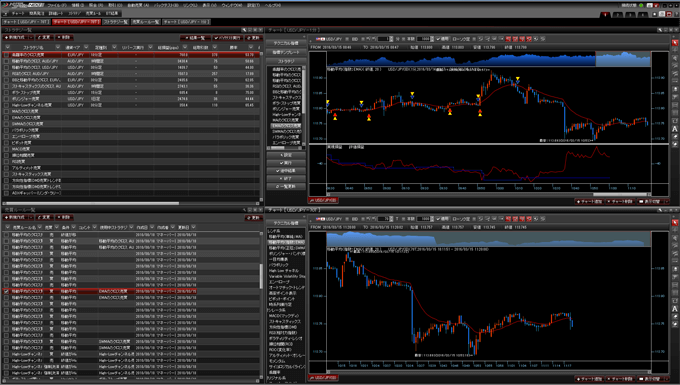
Task: Select the text annotation A tool in lower chart
Action: [675, 309]
